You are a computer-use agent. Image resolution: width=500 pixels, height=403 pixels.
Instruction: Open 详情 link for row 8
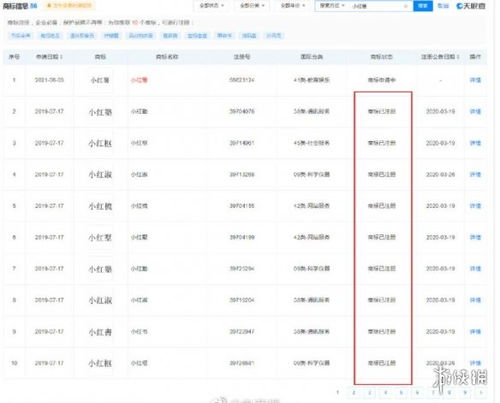pyautogui.click(x=475, y=300)
